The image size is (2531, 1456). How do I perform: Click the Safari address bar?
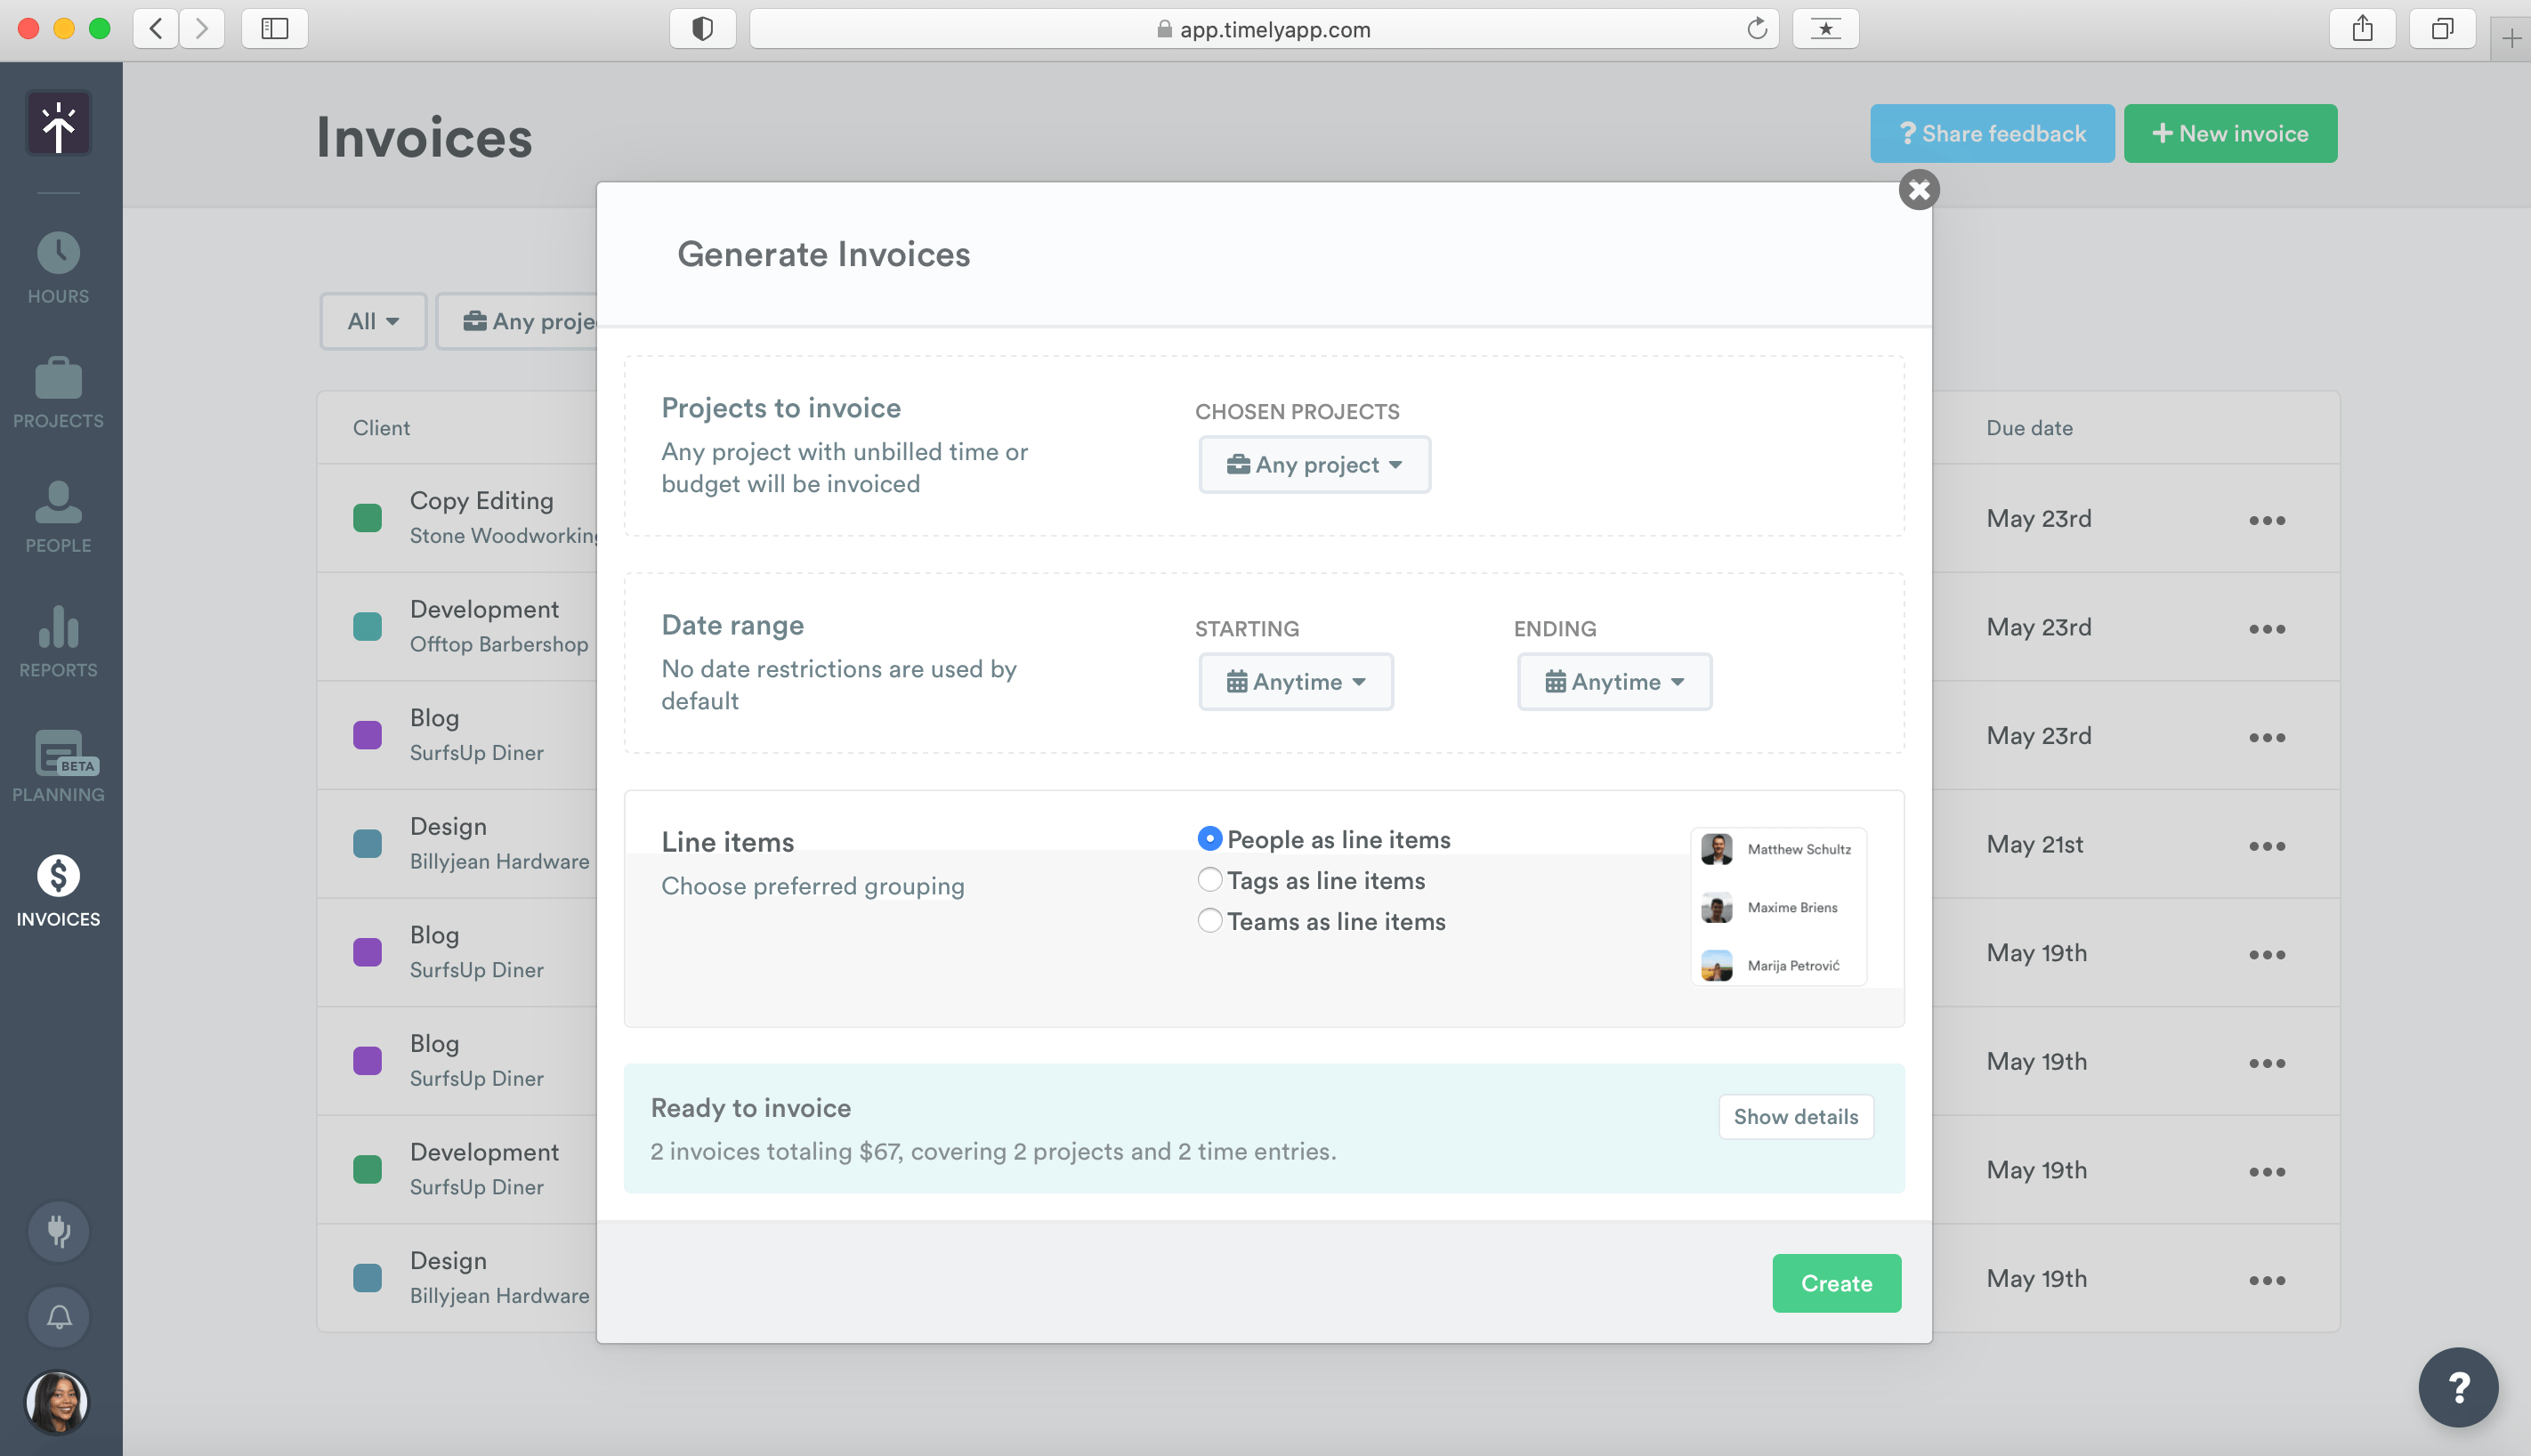[x=1263, y=29]
